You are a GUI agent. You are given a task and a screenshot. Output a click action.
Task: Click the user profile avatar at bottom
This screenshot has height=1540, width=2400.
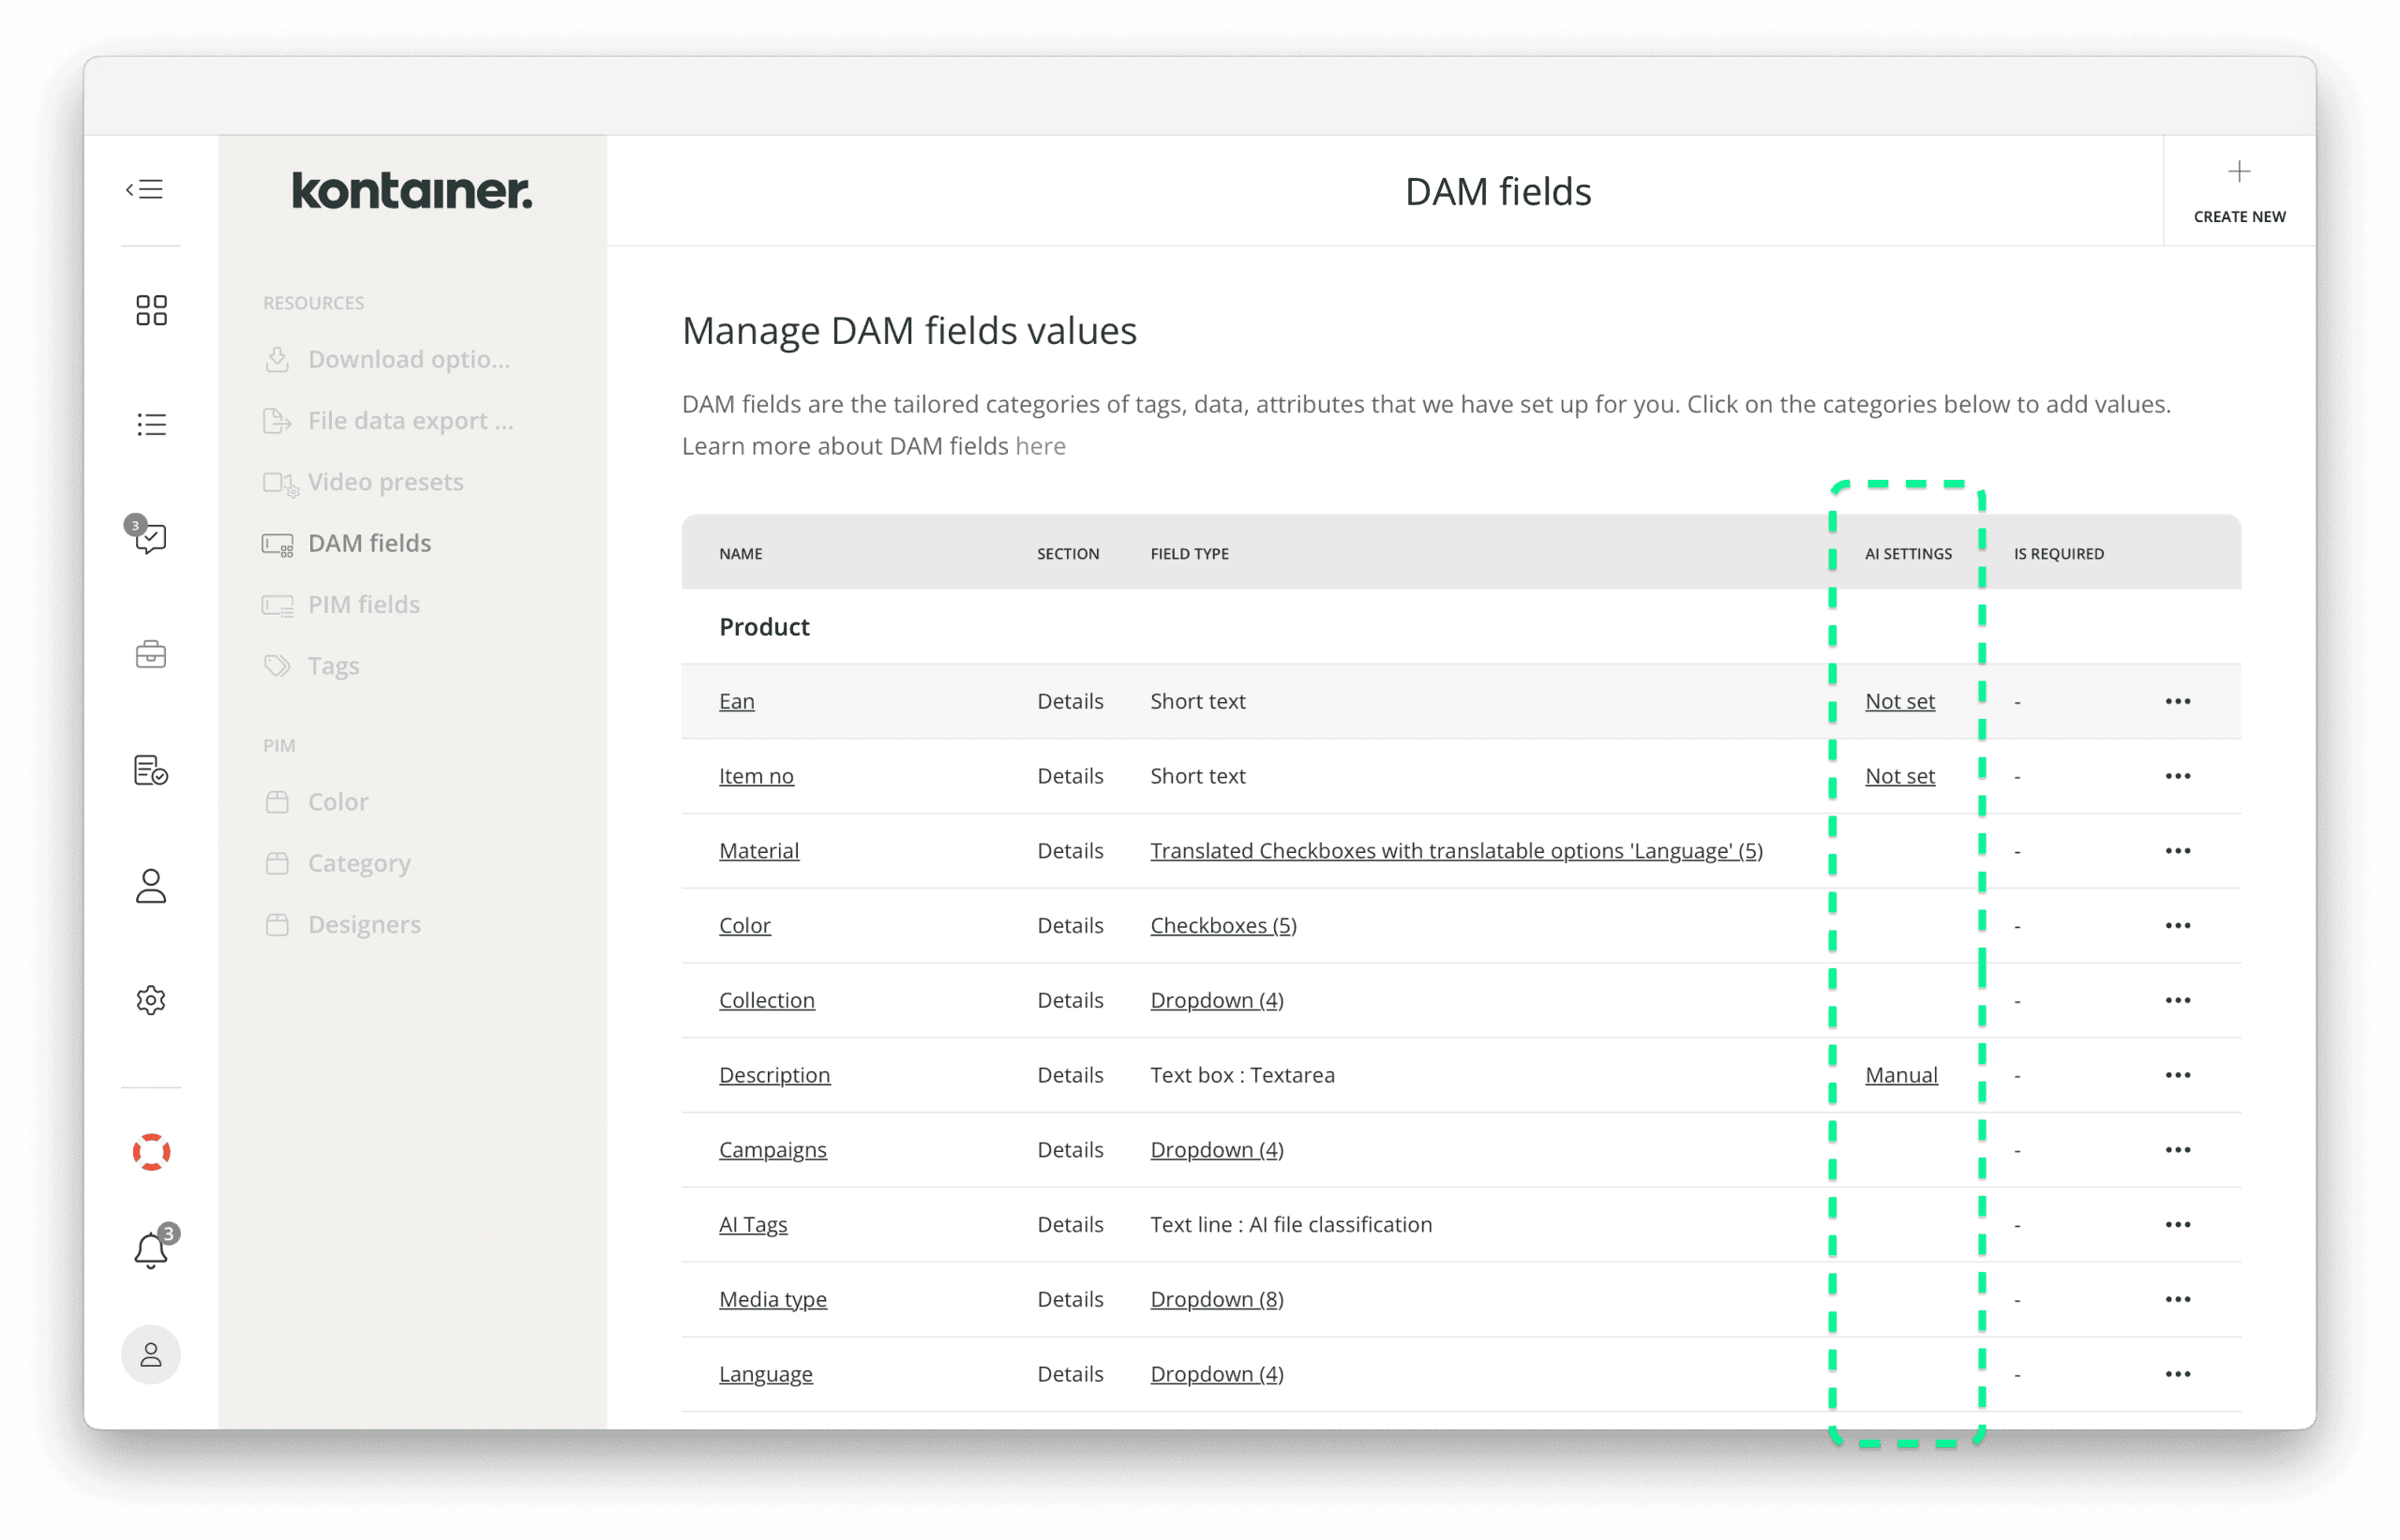pyautogui.click(x=151, y=1354)
